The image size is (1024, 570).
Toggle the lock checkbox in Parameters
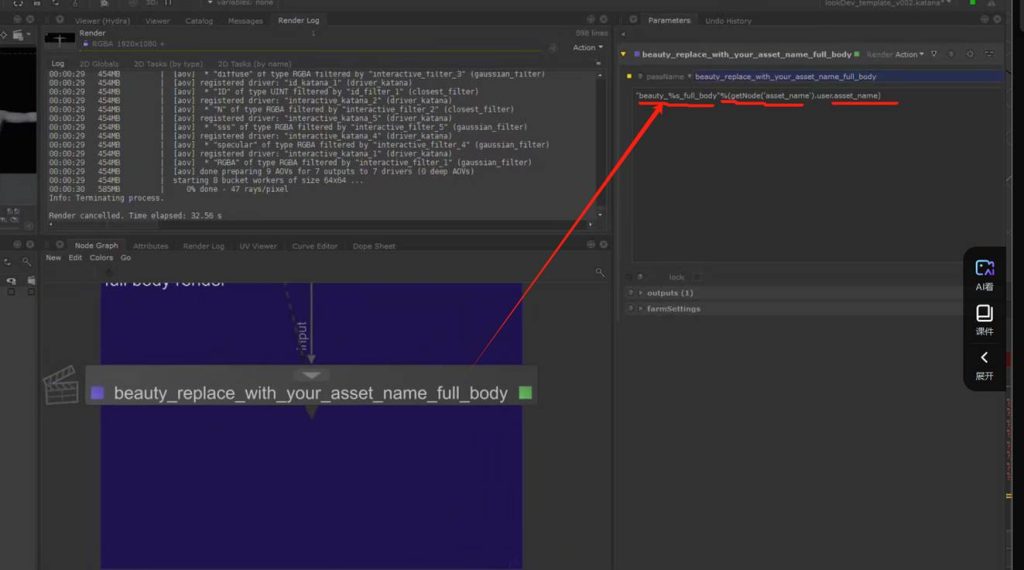click(x=697, y=277)
